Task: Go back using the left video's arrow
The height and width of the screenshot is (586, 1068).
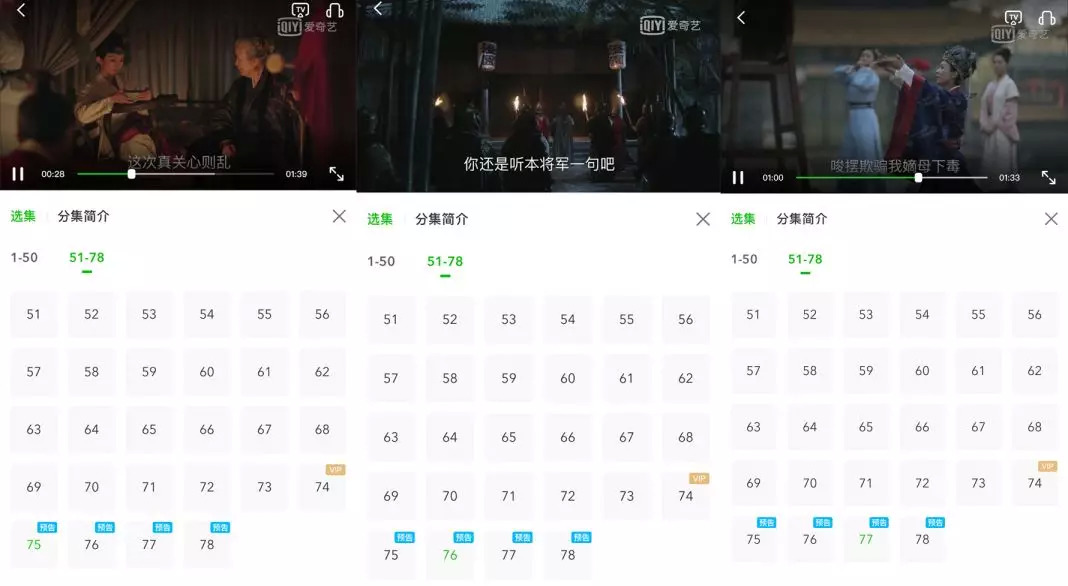Action: 21,10
